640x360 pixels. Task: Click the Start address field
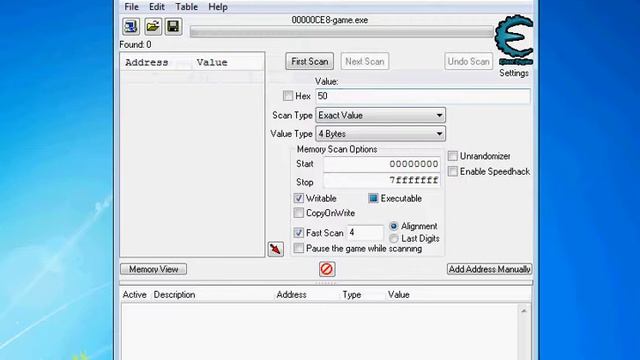(382, 164)
